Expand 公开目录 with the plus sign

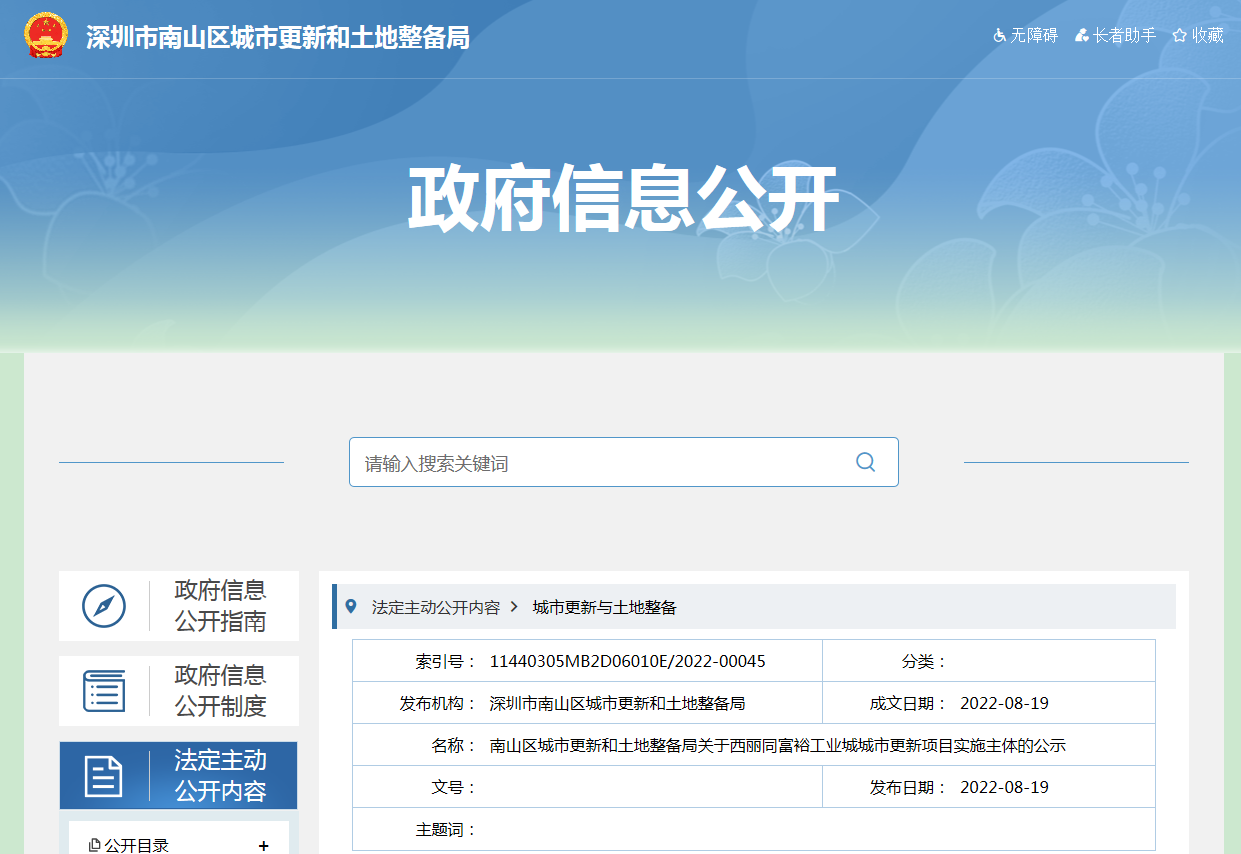pyautogui.click(x=263, y=846)
